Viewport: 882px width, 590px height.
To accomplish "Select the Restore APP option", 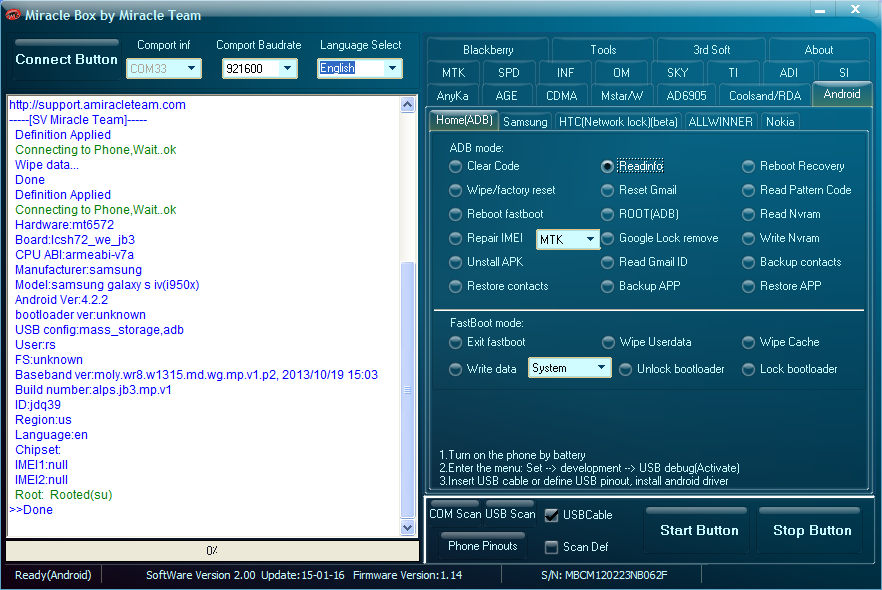I will tap(782, 286).
